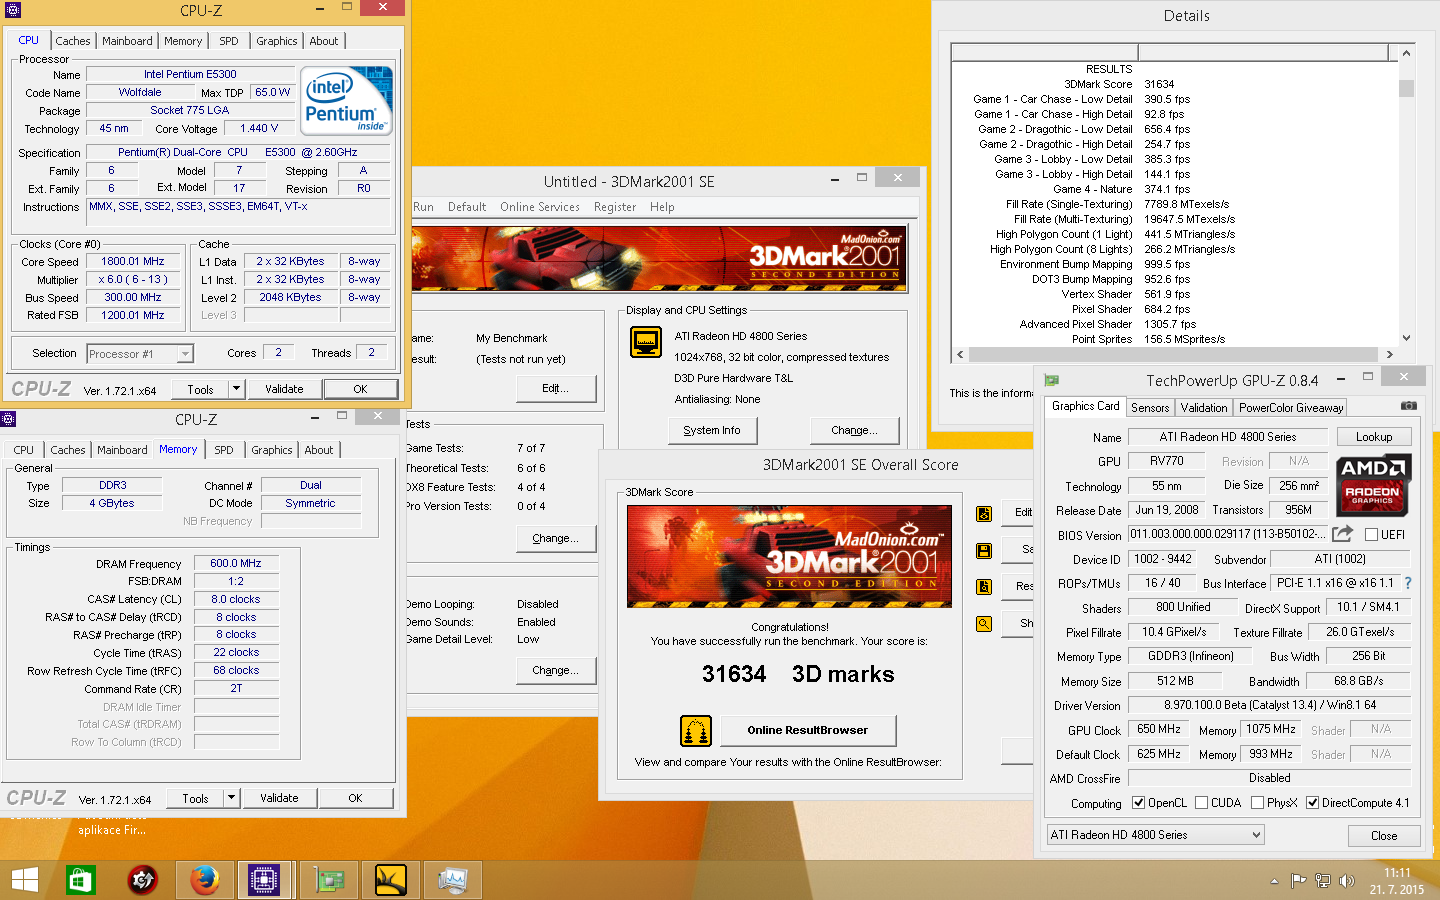Click the System Info button
1440x900 pixels.
712,430
